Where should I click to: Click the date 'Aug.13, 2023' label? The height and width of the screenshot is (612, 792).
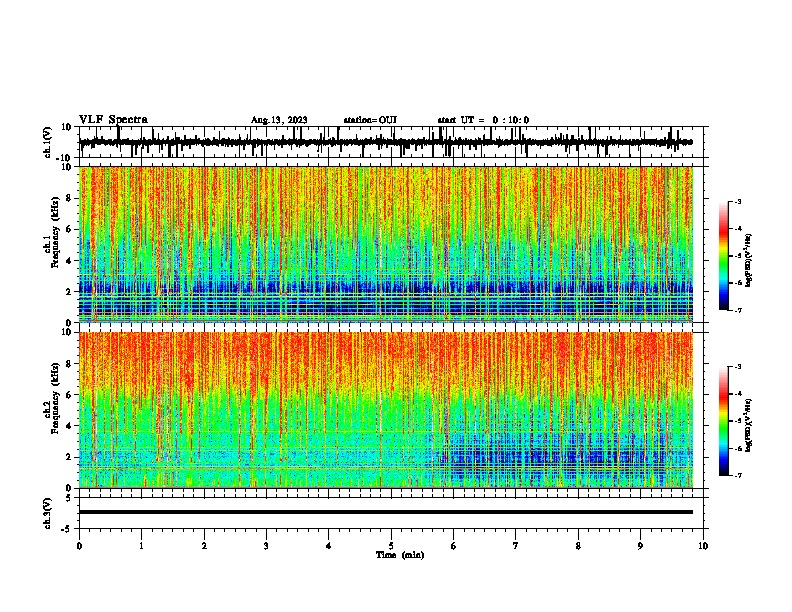click(x=279, y=120)
